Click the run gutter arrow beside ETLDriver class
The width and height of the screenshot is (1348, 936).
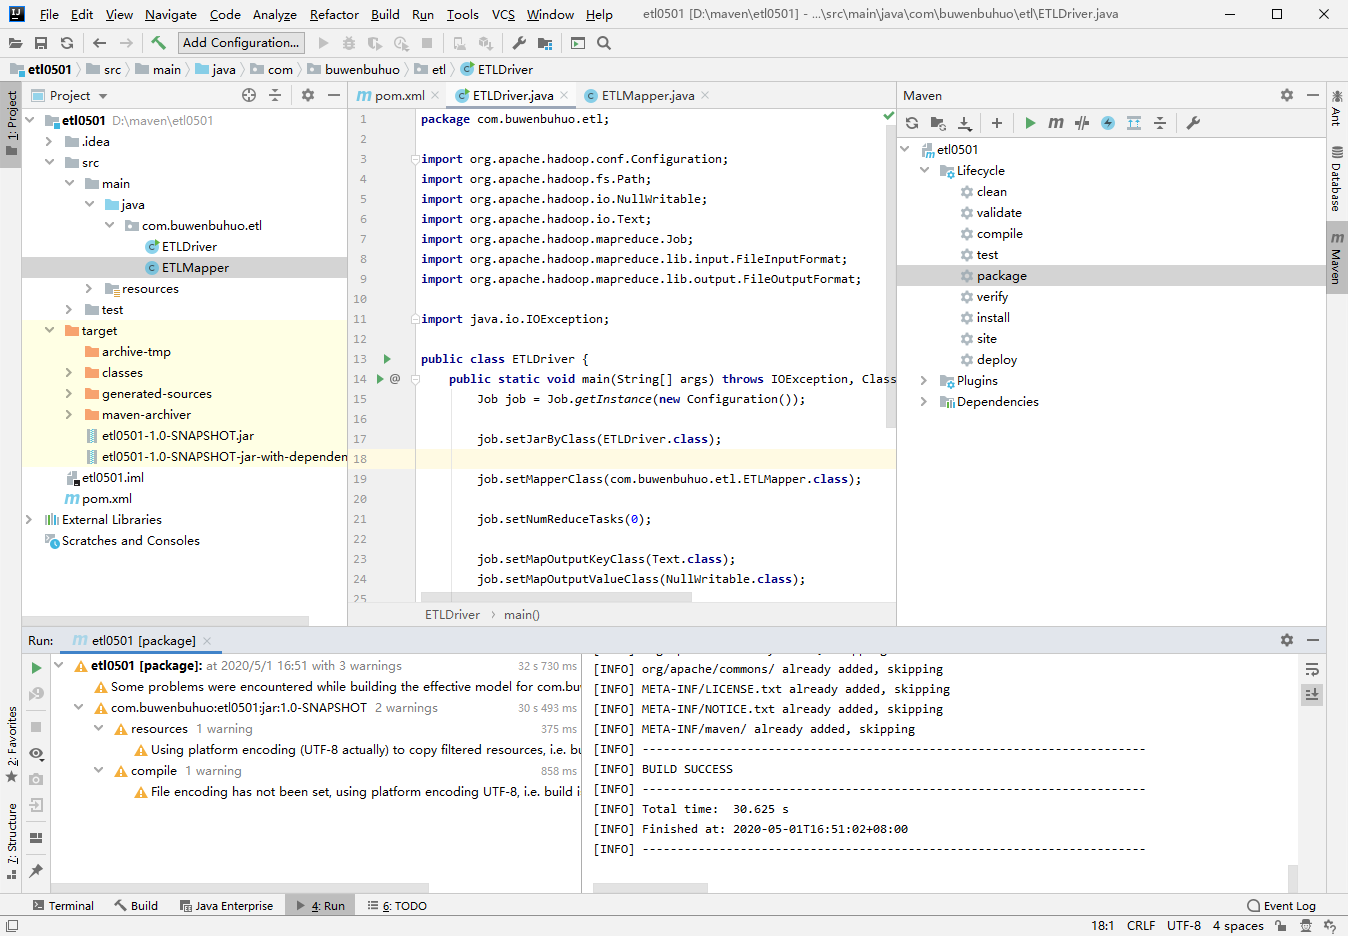(387, 359)
